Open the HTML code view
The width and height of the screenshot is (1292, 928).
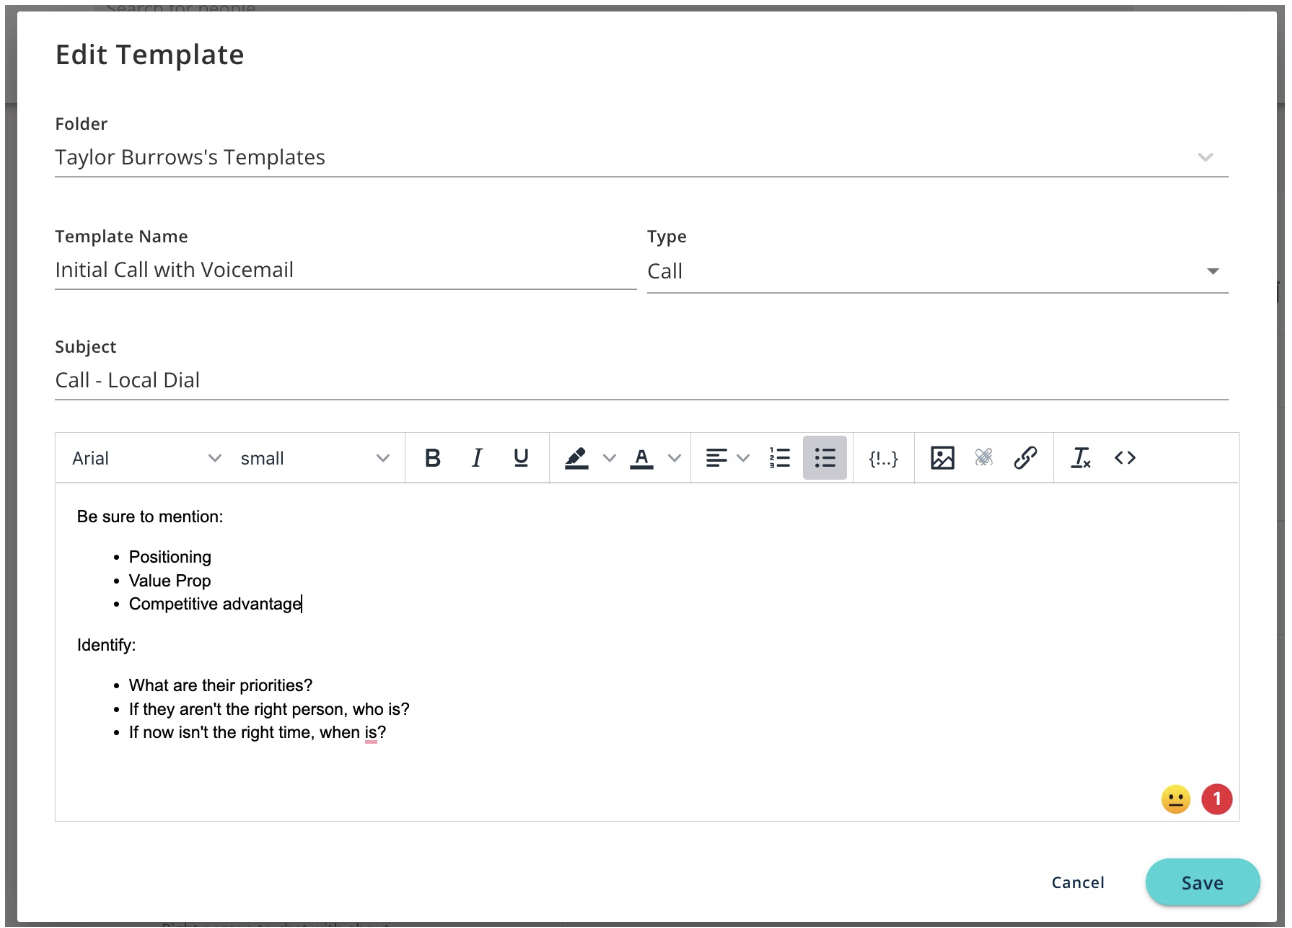coord(1124,457)
